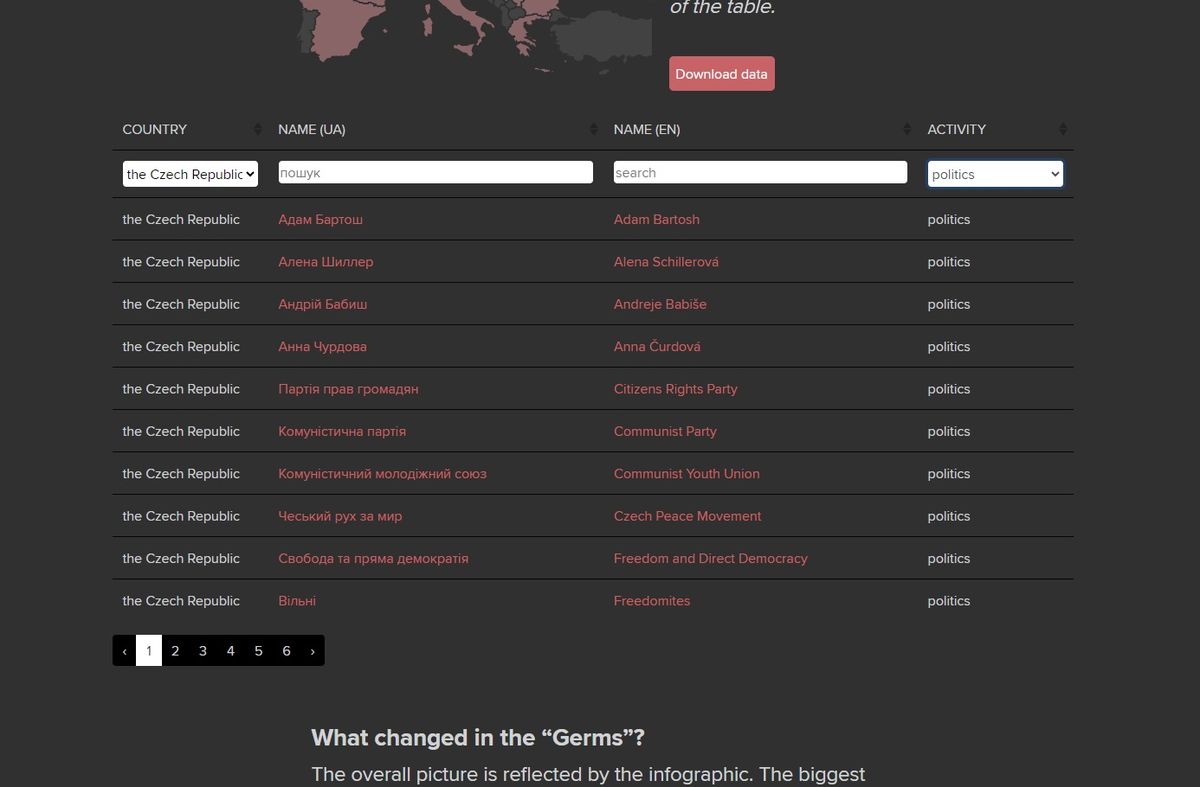The image size is (1200, 787).
Task: Open the Партія прав громадян link
Action: [348, 389]
